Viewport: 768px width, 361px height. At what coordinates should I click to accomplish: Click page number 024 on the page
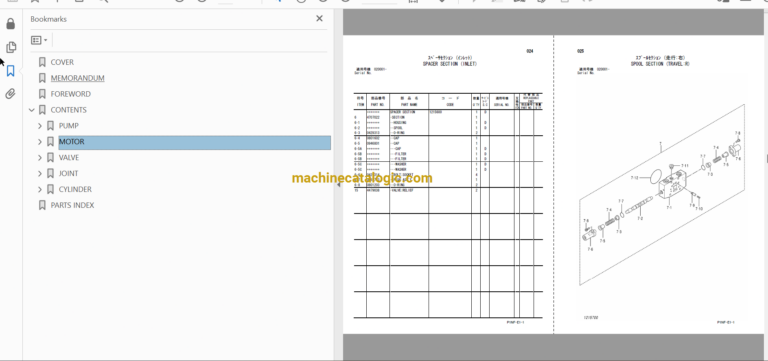529,51
